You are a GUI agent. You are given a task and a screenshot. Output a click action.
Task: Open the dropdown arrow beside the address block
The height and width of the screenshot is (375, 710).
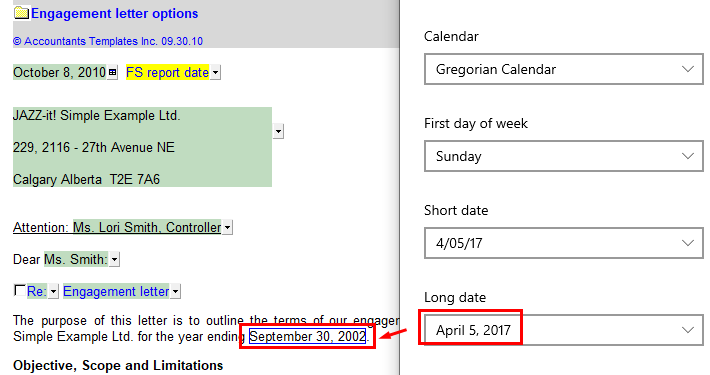click(278, 131)
